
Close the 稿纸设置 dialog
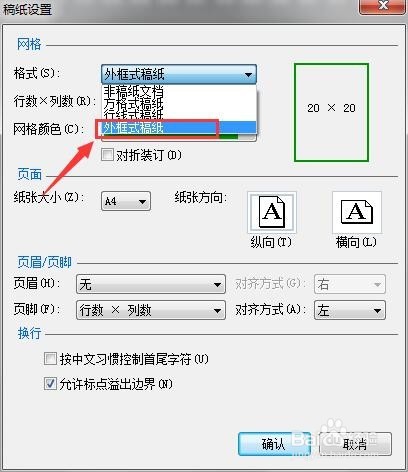coord(383,6)
